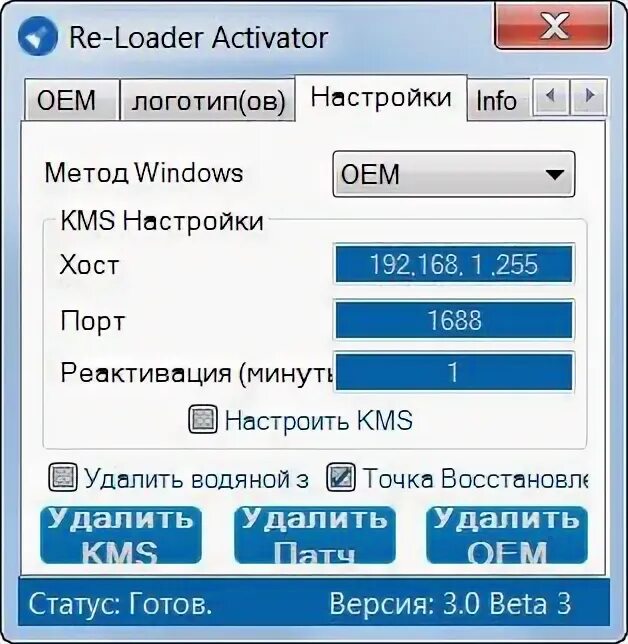The image size is (628, 644).
Task: Toggle the Удалить водяной знак checkbox
Action: pos(63,477)
